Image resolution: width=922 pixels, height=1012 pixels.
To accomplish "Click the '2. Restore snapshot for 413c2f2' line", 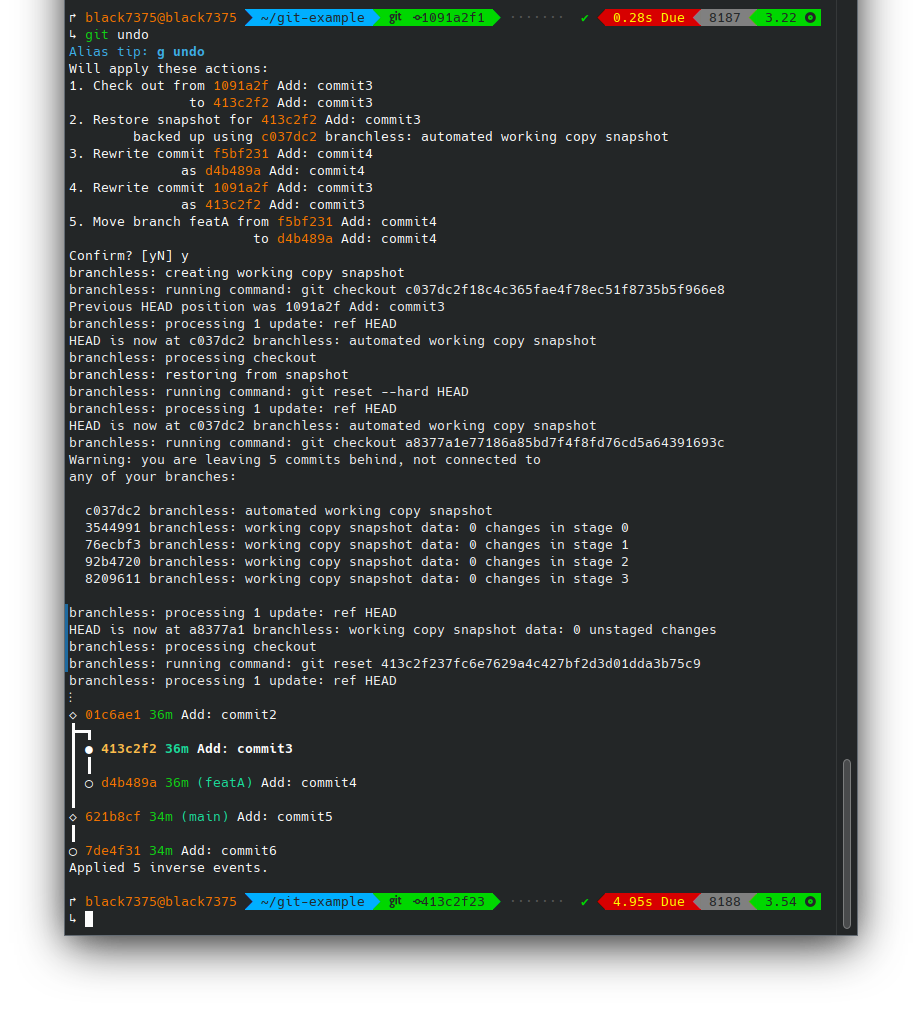I will [245, 119].
